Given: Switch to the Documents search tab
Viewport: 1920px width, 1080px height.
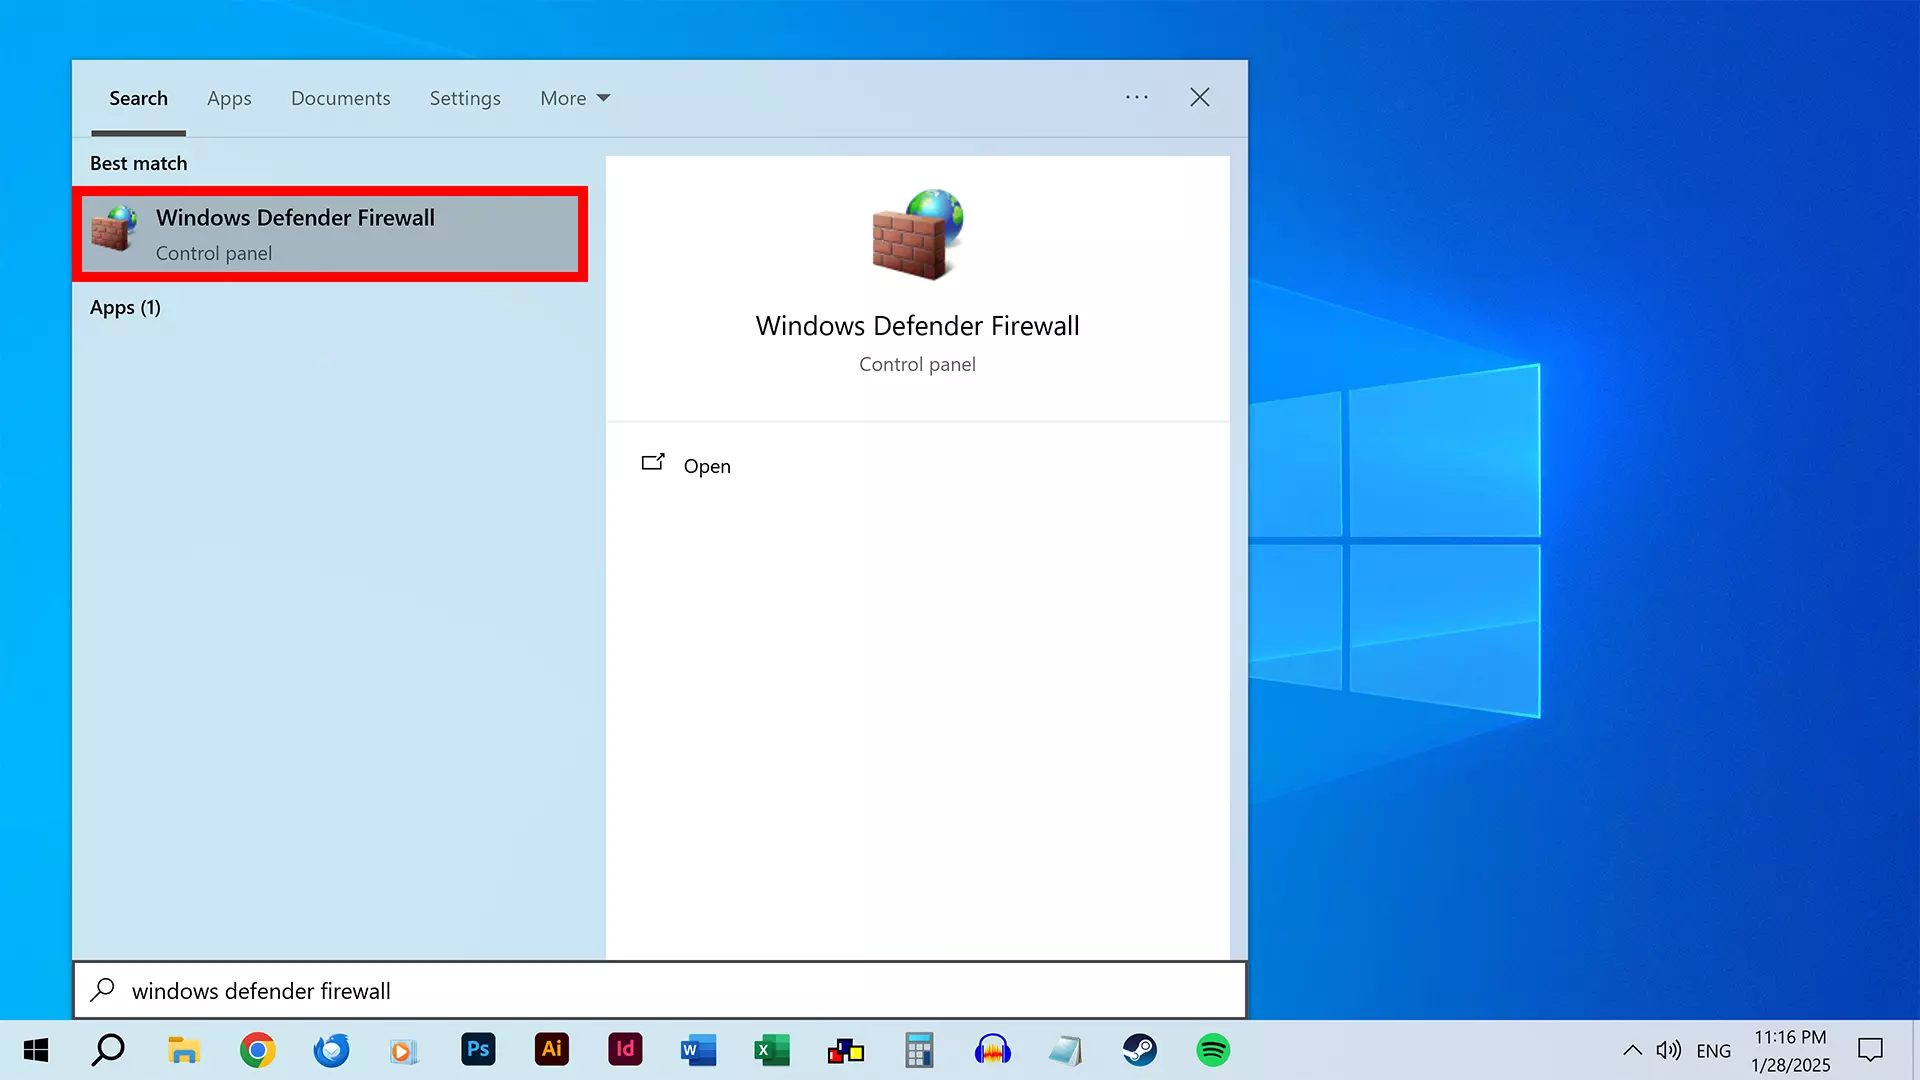Looking at the screenshot, I should (x=340, y=98).
